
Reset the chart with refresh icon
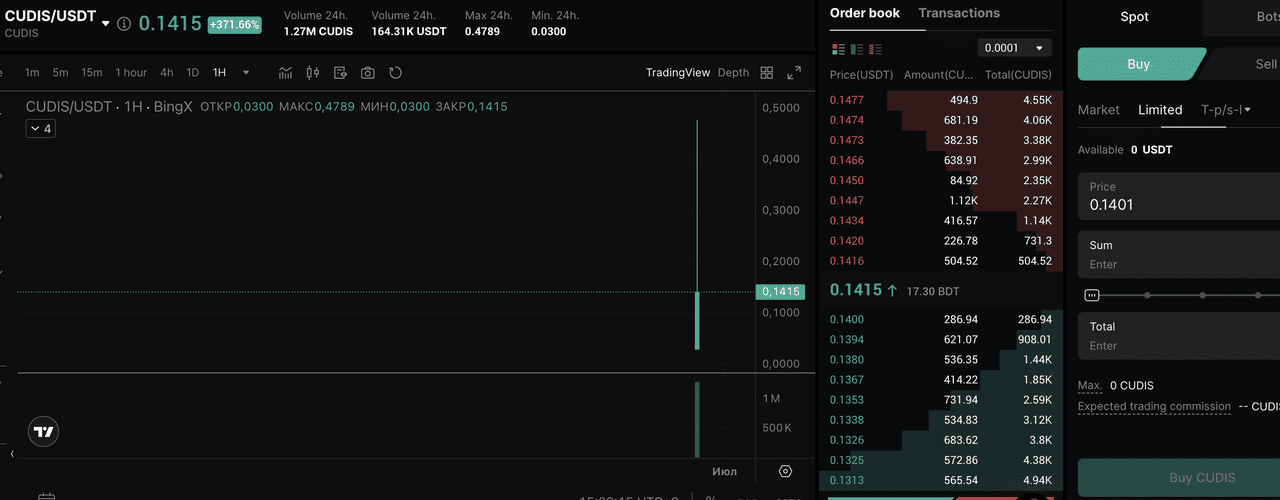pos(395,73)
